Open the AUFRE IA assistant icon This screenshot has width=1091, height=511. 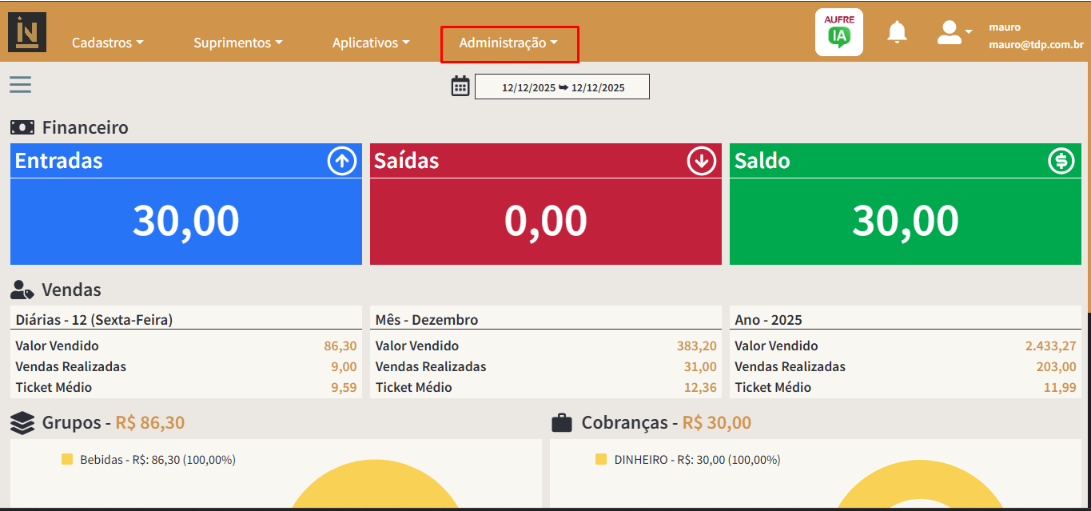(x=839, y=32)
